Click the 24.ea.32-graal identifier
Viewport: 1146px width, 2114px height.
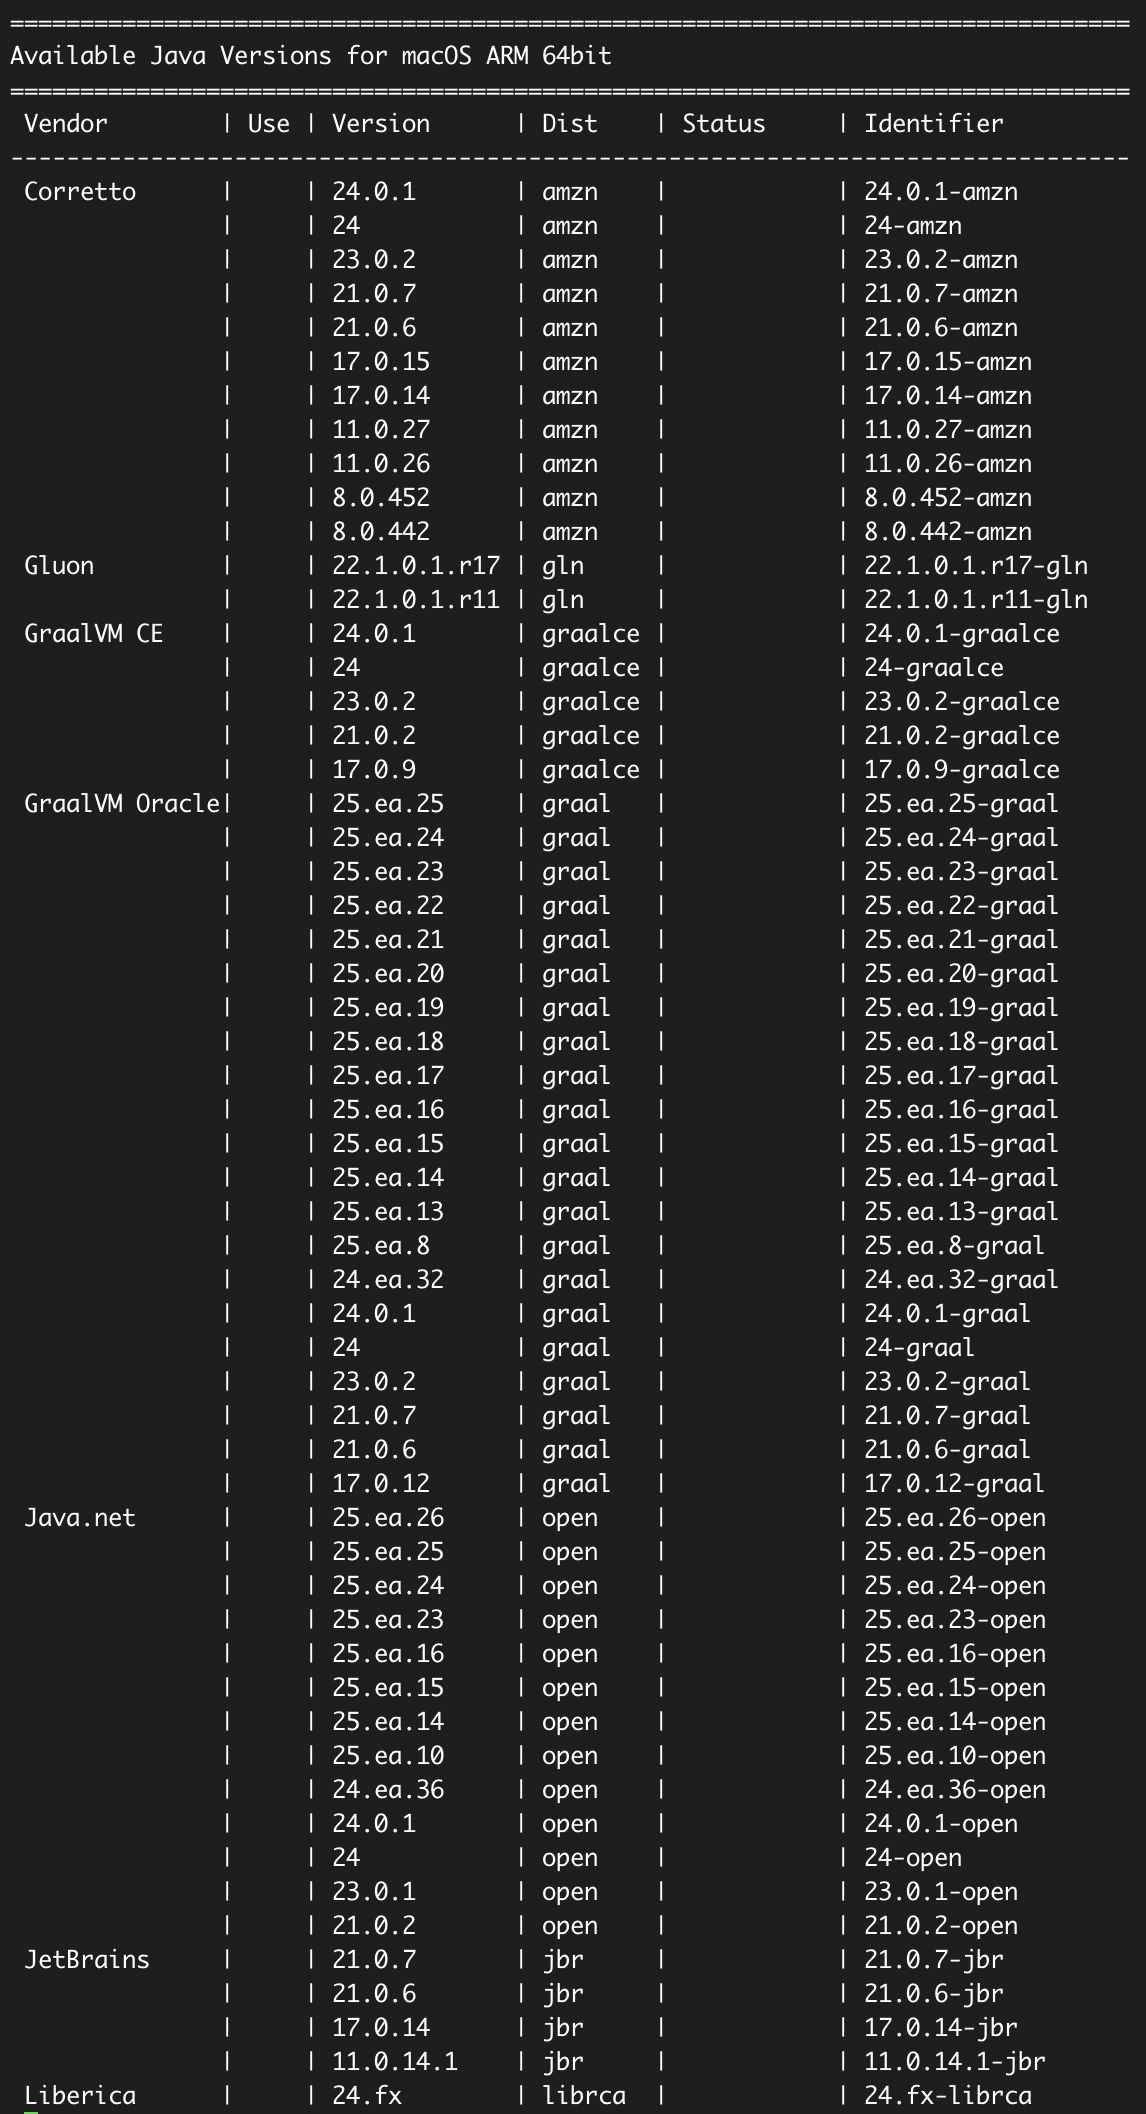960,1280
